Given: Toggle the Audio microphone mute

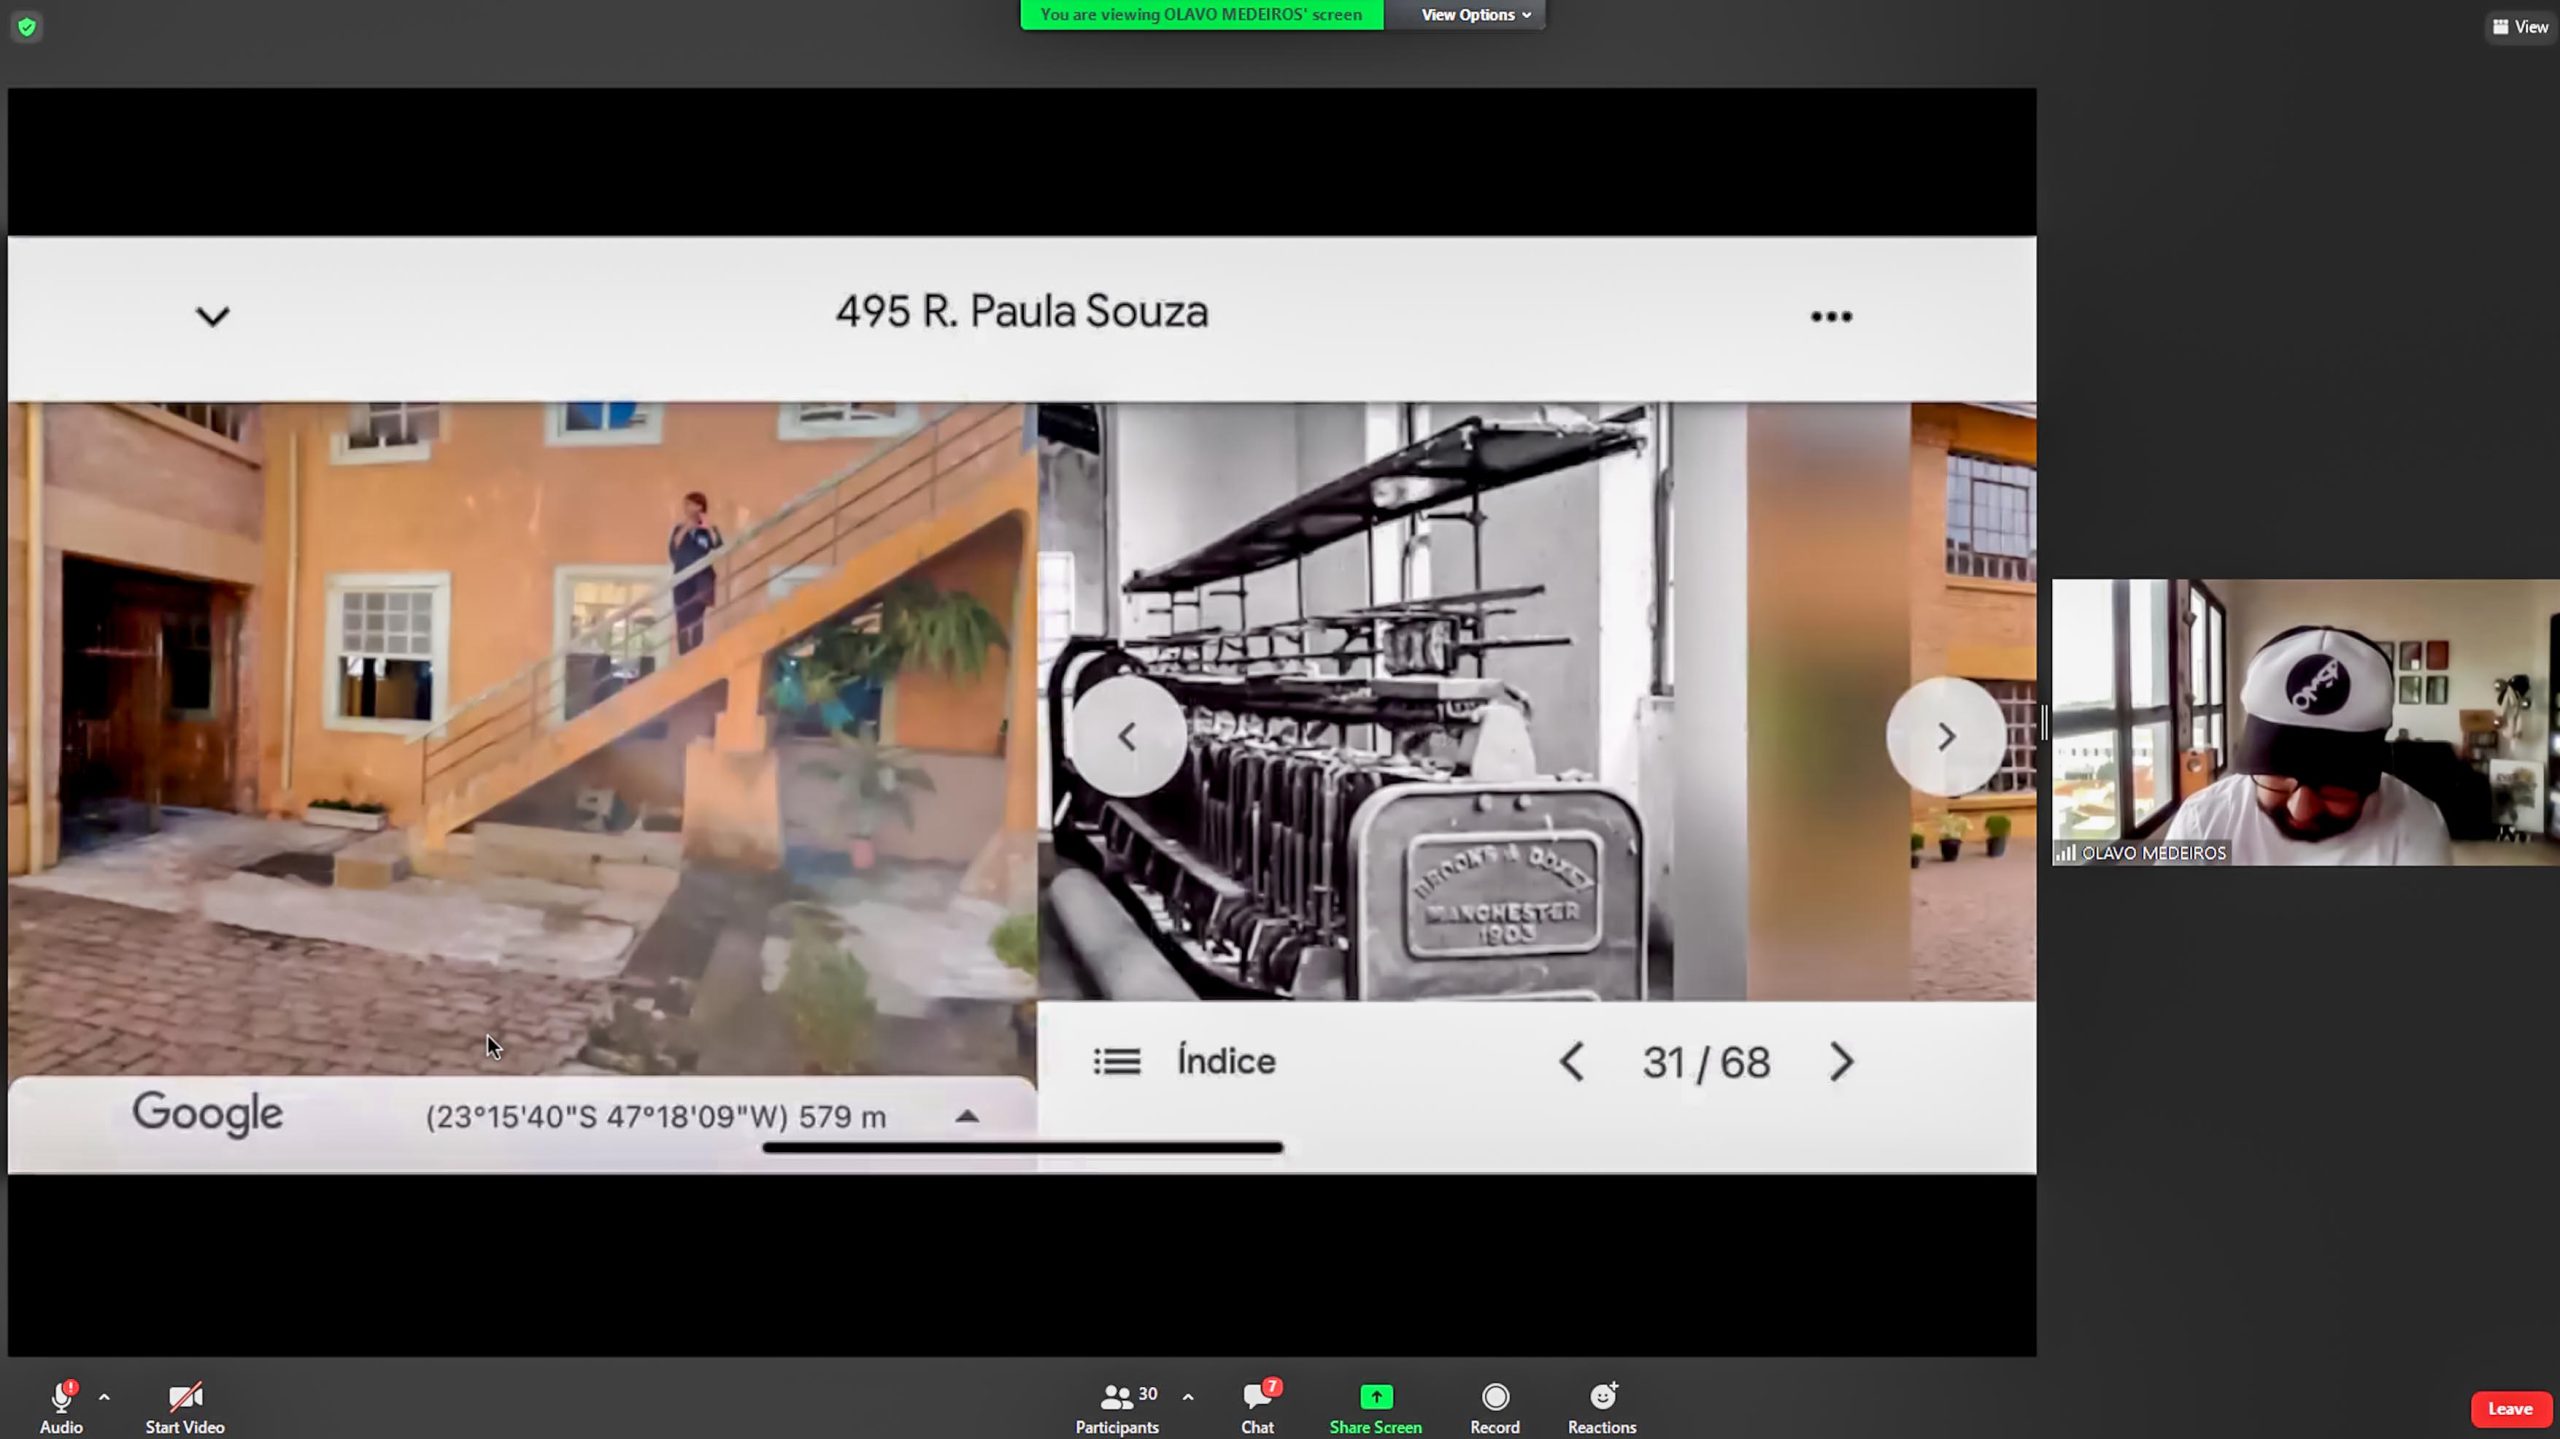Looking at the screenshot, I should [x=61, y=1397].
